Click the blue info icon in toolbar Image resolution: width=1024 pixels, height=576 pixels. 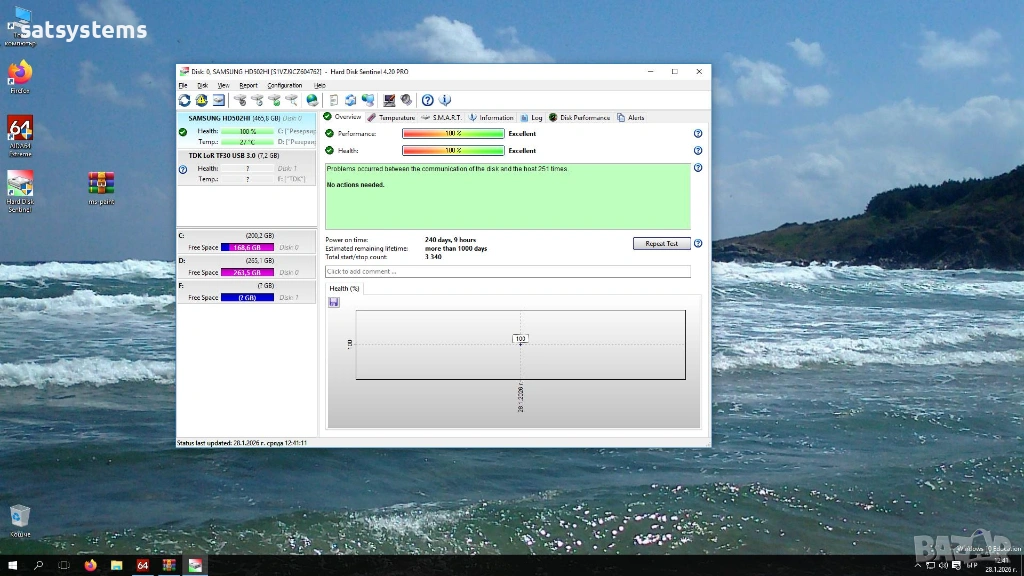(x=445, y=100)
